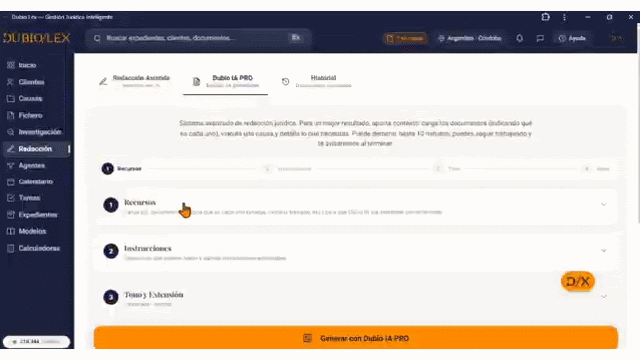Image resolution: width=640 pixels, height=360 pixels.
Task: Select Redacción in the sidebar
Action: click(36, 149)
